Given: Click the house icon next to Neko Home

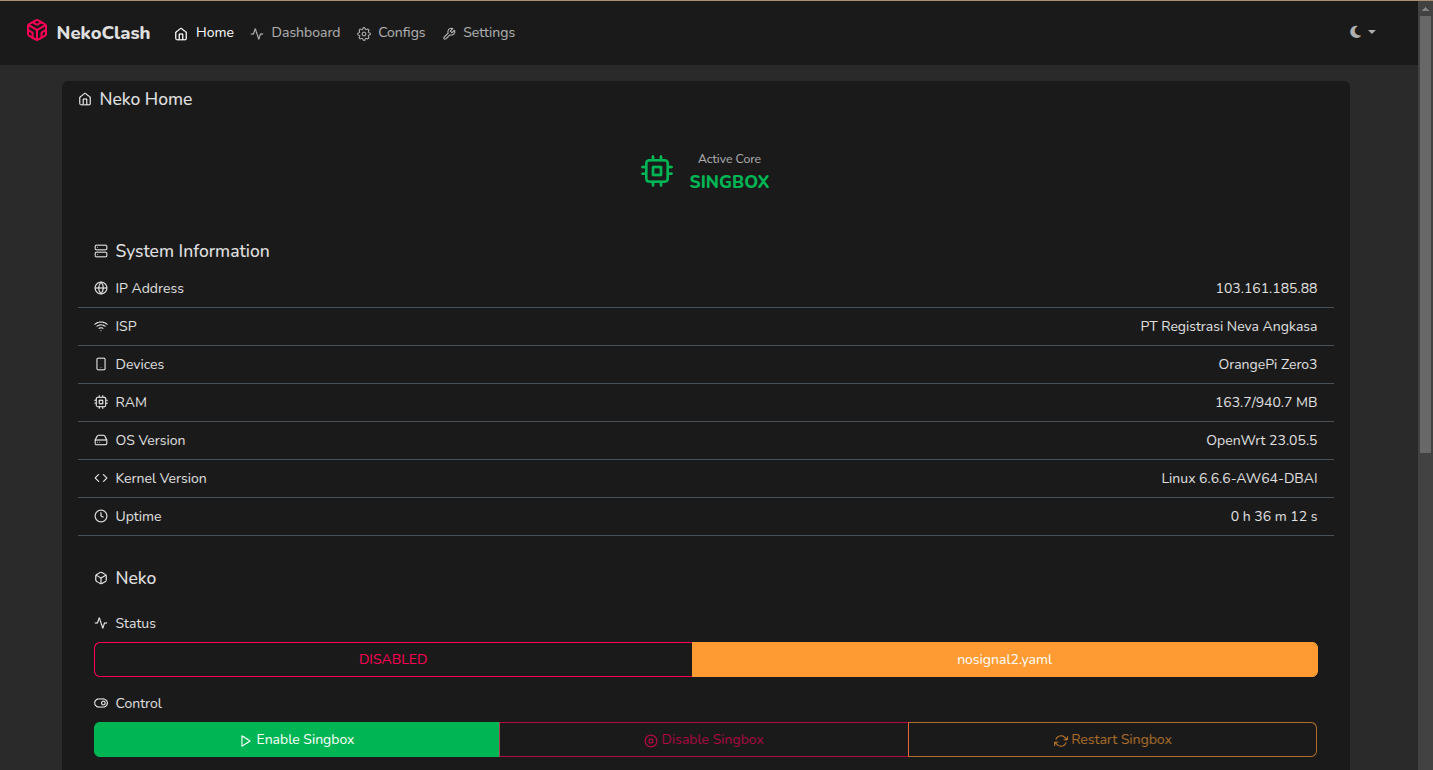Looking at the screenshot, I should pos(85,100).
